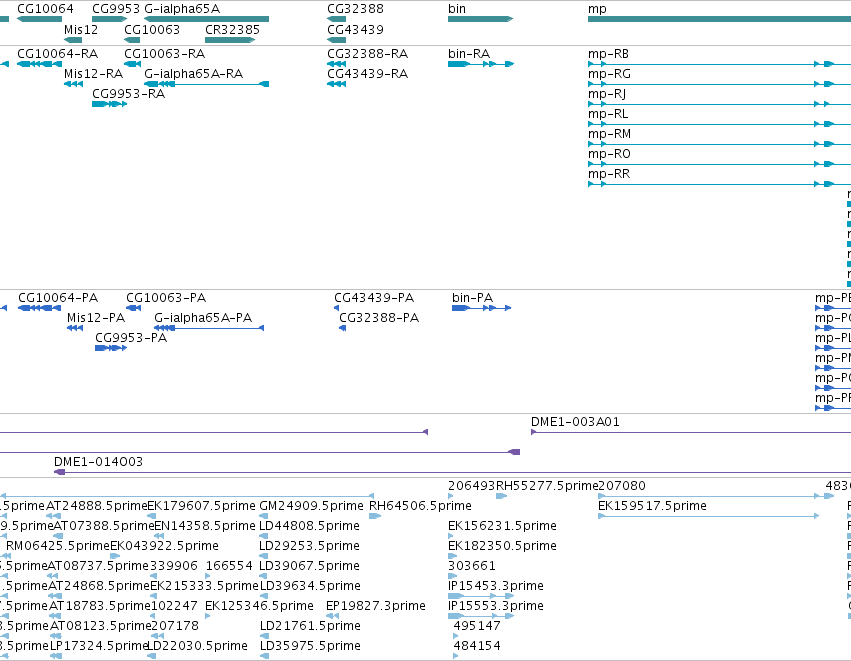The height and width of the screenshot is (661, 851).
Task: Click the EK125346.5prime EST label
Action: pos(259,606)
